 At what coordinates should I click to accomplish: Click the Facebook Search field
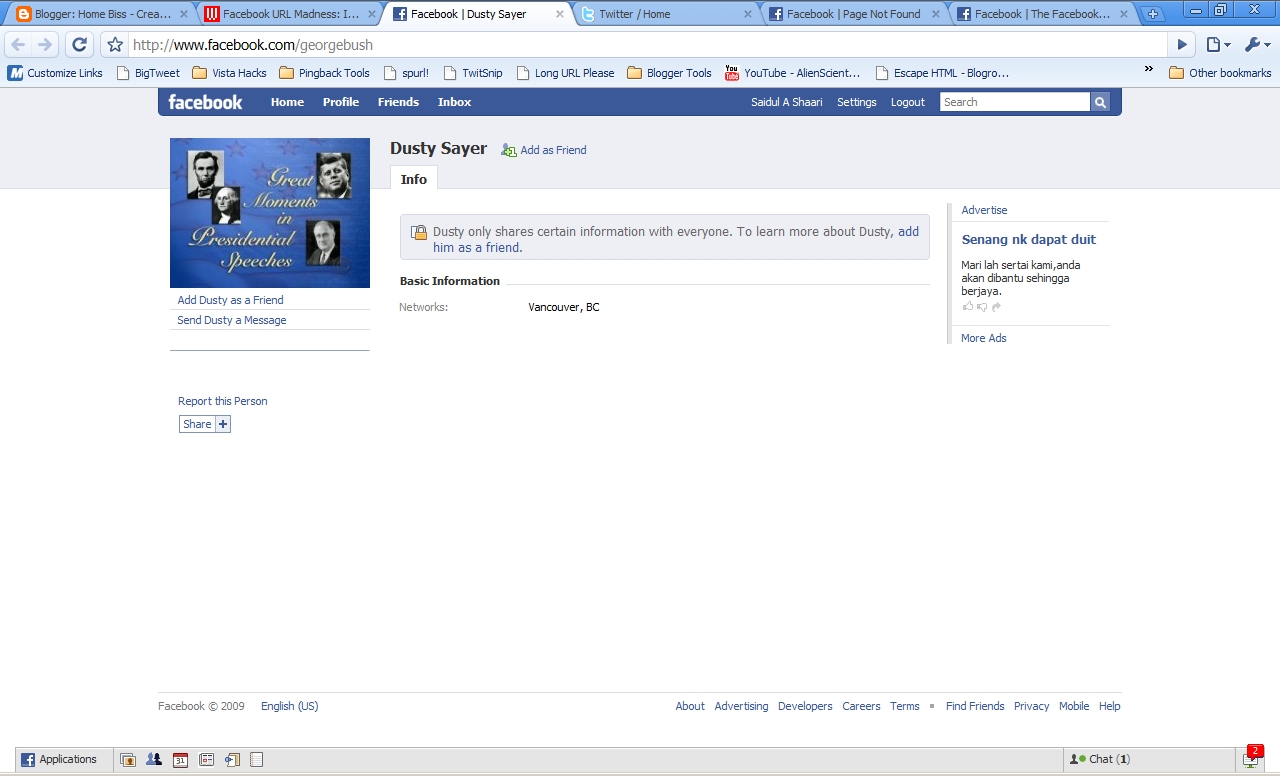(1014, 102)
